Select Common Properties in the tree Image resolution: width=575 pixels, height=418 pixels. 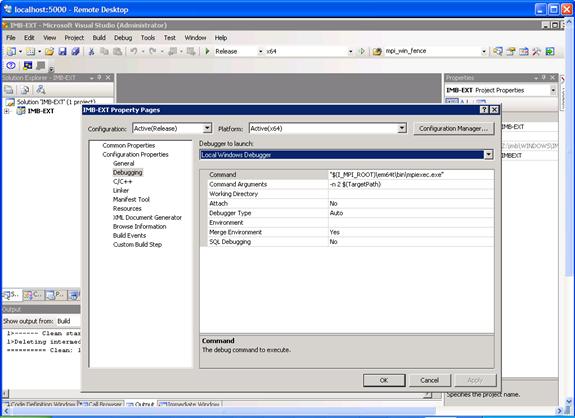pyautogui.click(x=129, y=146)
